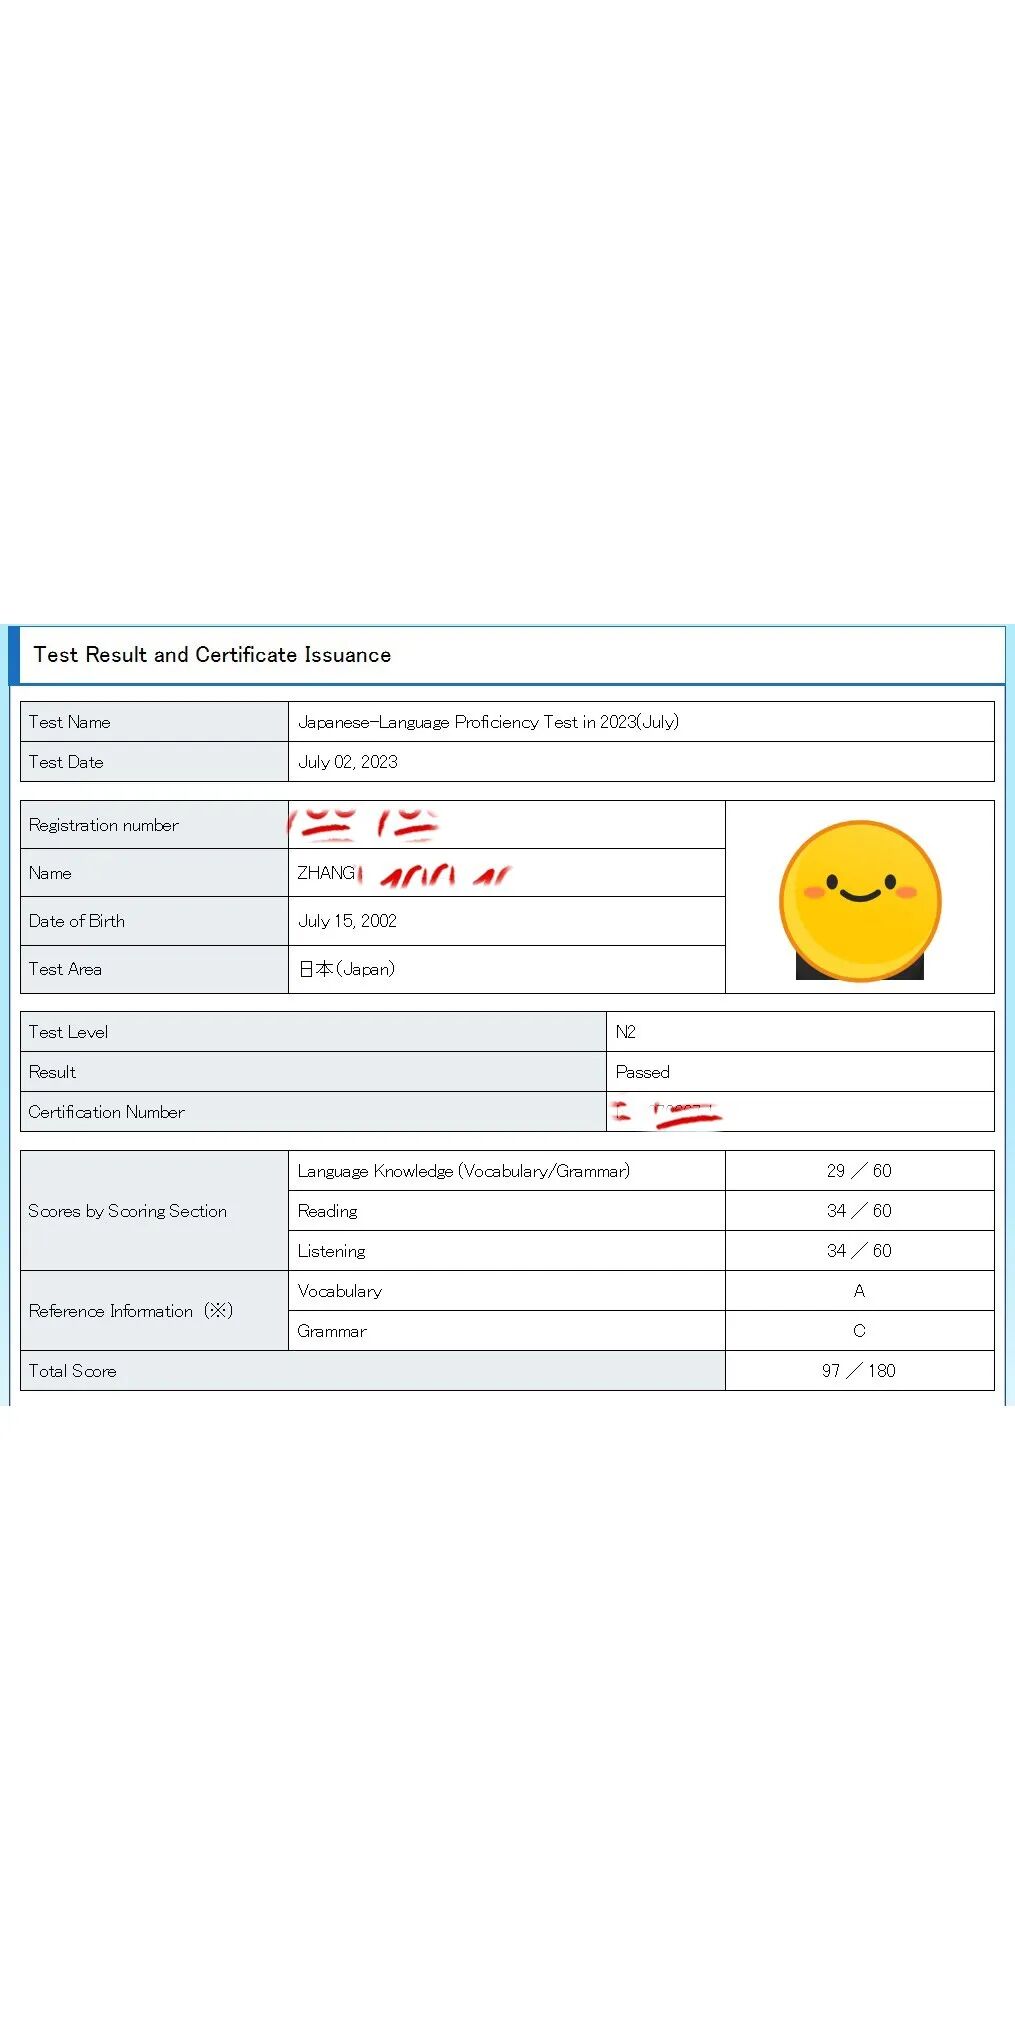
Task: Click the 'July 15, 2002' birth date
Action: click(x=347, y=921)
